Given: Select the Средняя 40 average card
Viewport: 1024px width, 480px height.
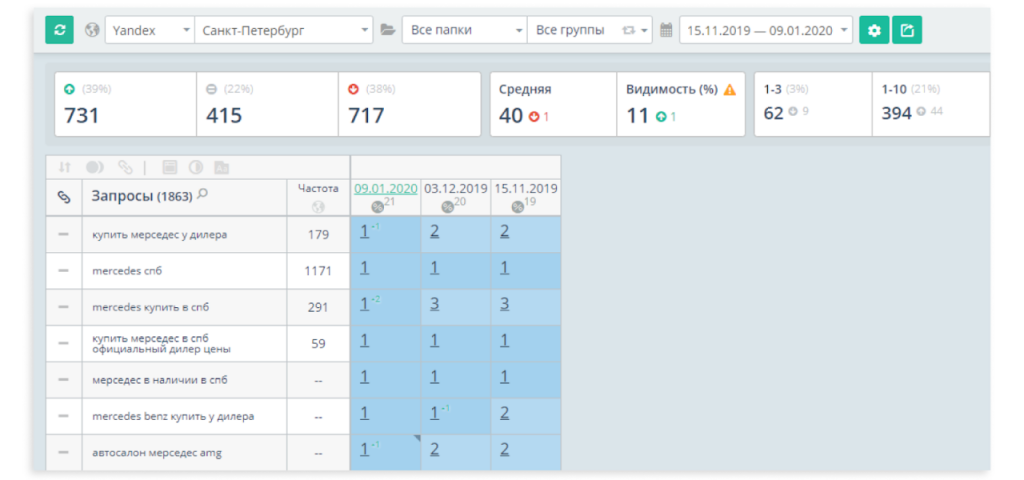Looking at the screenshot, I should 553,104.
